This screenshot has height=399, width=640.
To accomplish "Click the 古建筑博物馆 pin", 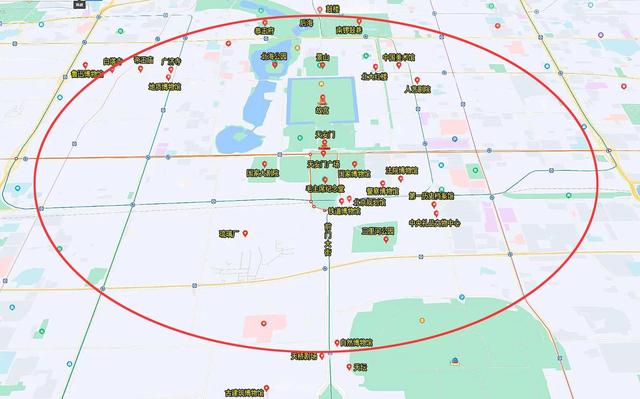I will click(x=267, y=388).
